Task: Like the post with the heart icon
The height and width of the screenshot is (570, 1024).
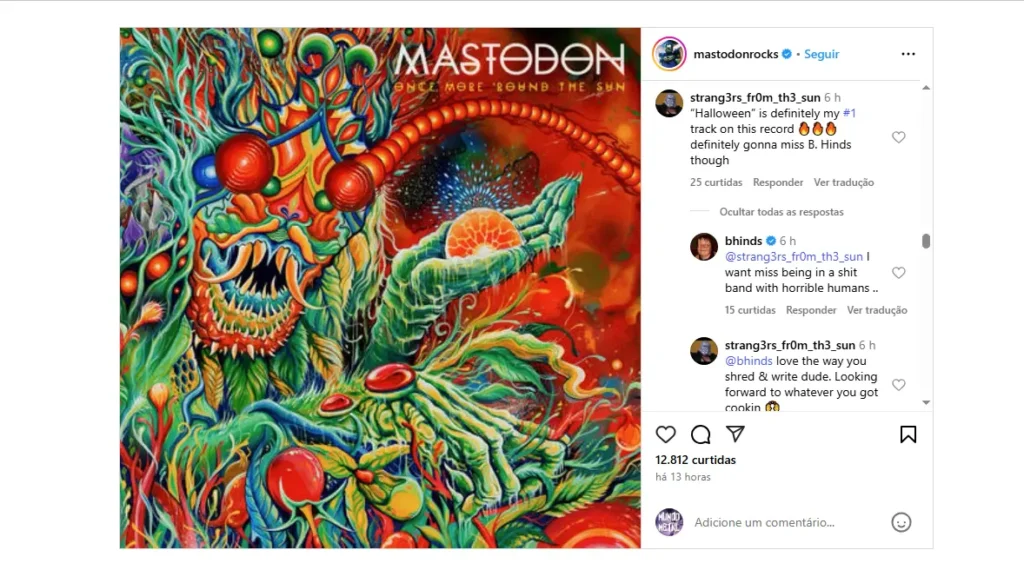Action: [x=665, y=434]
